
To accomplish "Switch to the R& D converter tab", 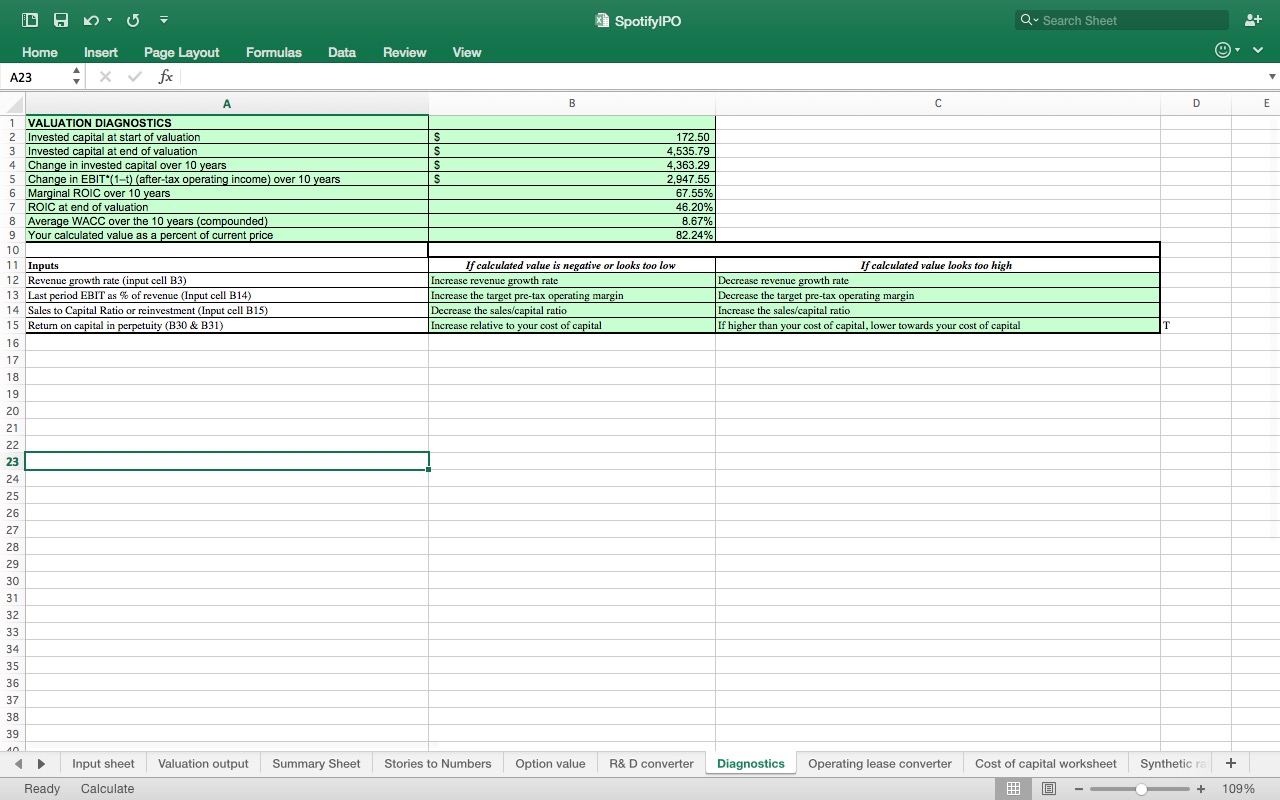I will [x=651, y=763].
